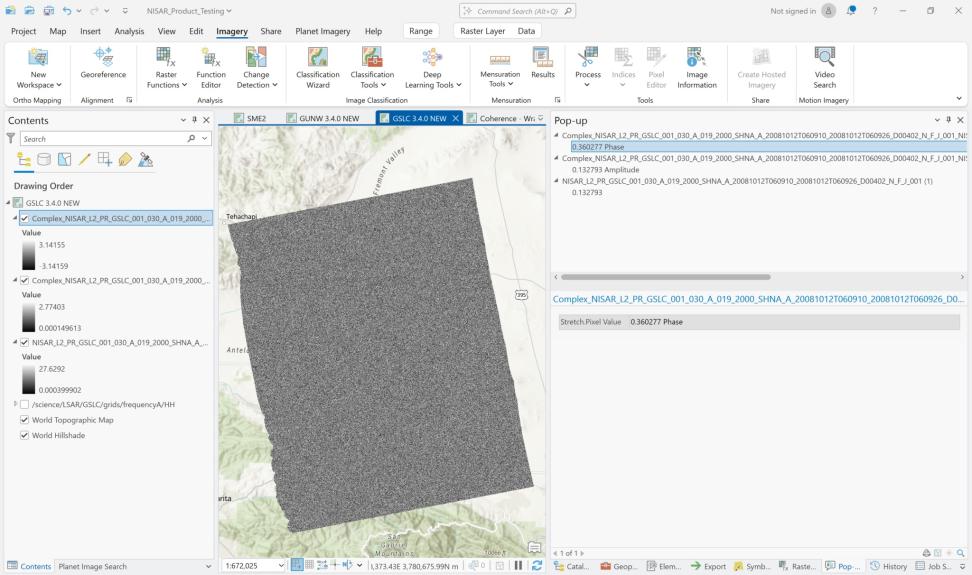This screenshot has height=575, width=972.
Task: Switch to List By Snapping
Action: (x=105, y=160)
